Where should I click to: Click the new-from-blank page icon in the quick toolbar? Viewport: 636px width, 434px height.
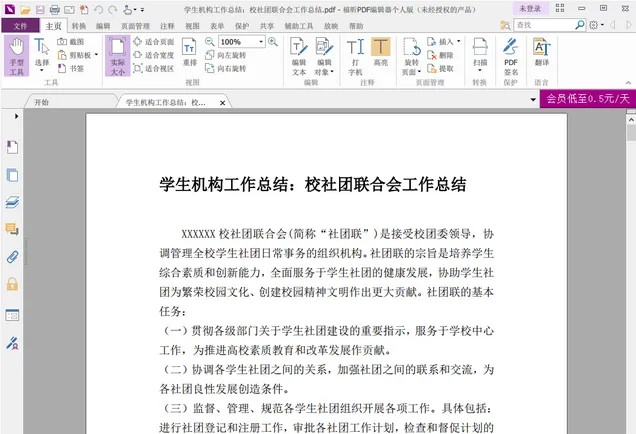[x=84, y=9]
